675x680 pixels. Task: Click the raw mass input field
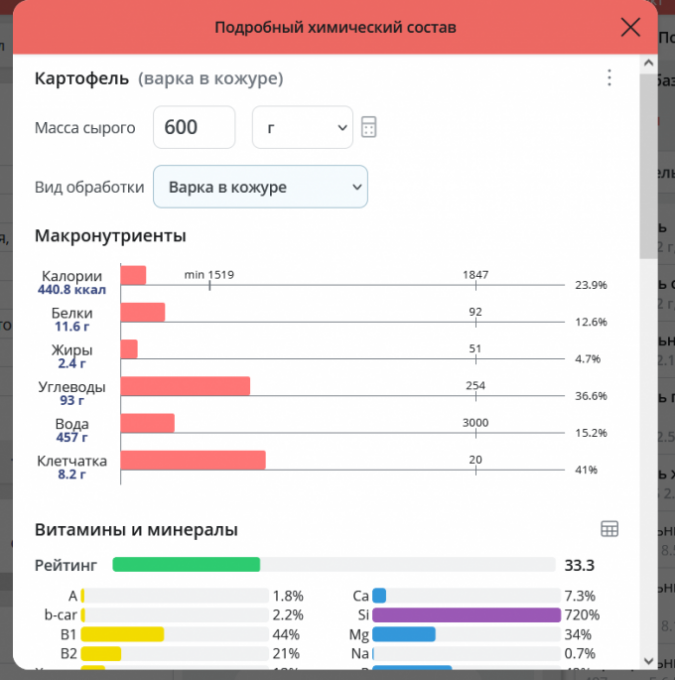click(194, 127)
